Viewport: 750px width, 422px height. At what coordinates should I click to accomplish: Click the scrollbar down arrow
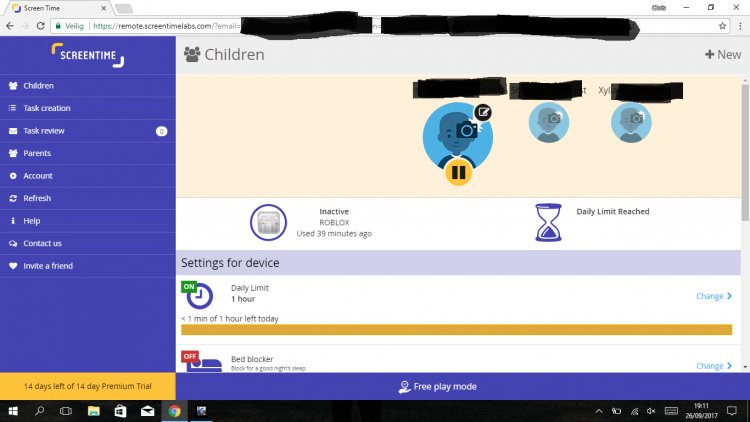(x=745, y=367)
